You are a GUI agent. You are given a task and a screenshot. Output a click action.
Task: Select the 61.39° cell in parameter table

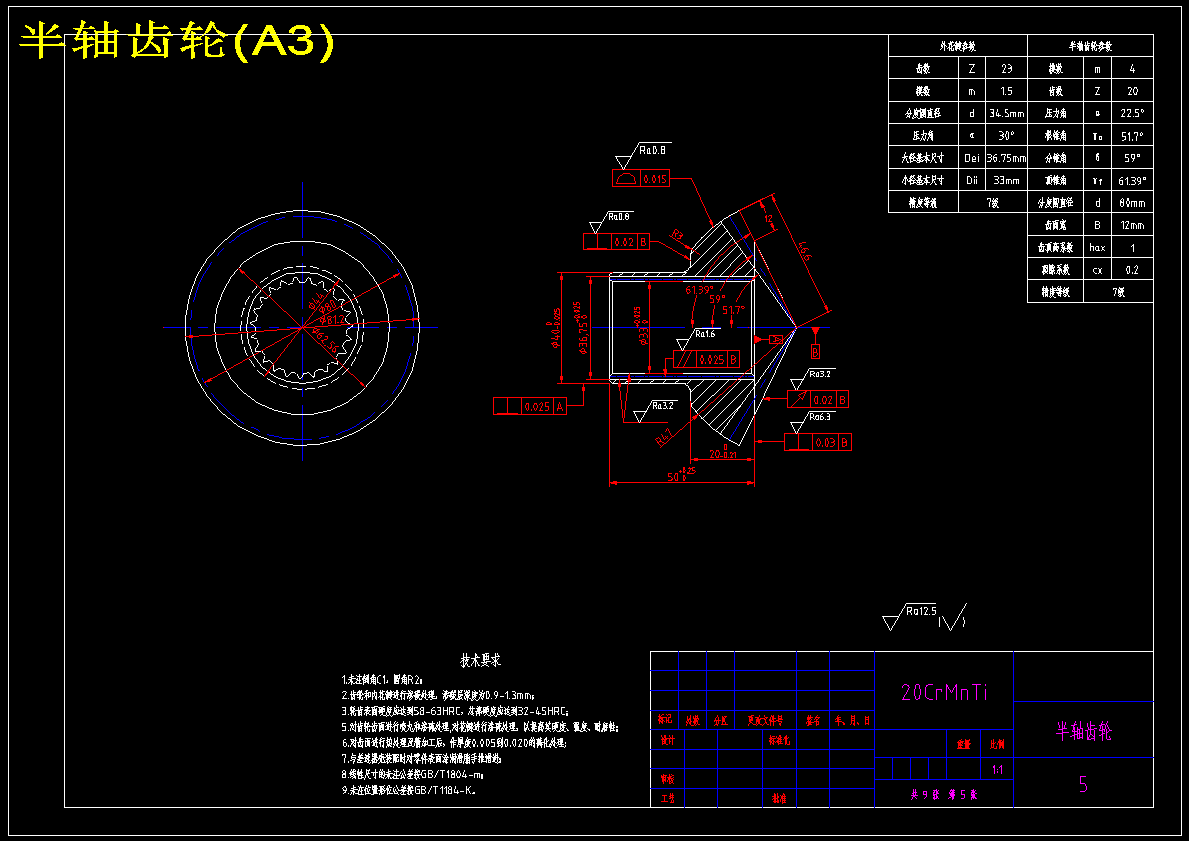point(1132,180)
